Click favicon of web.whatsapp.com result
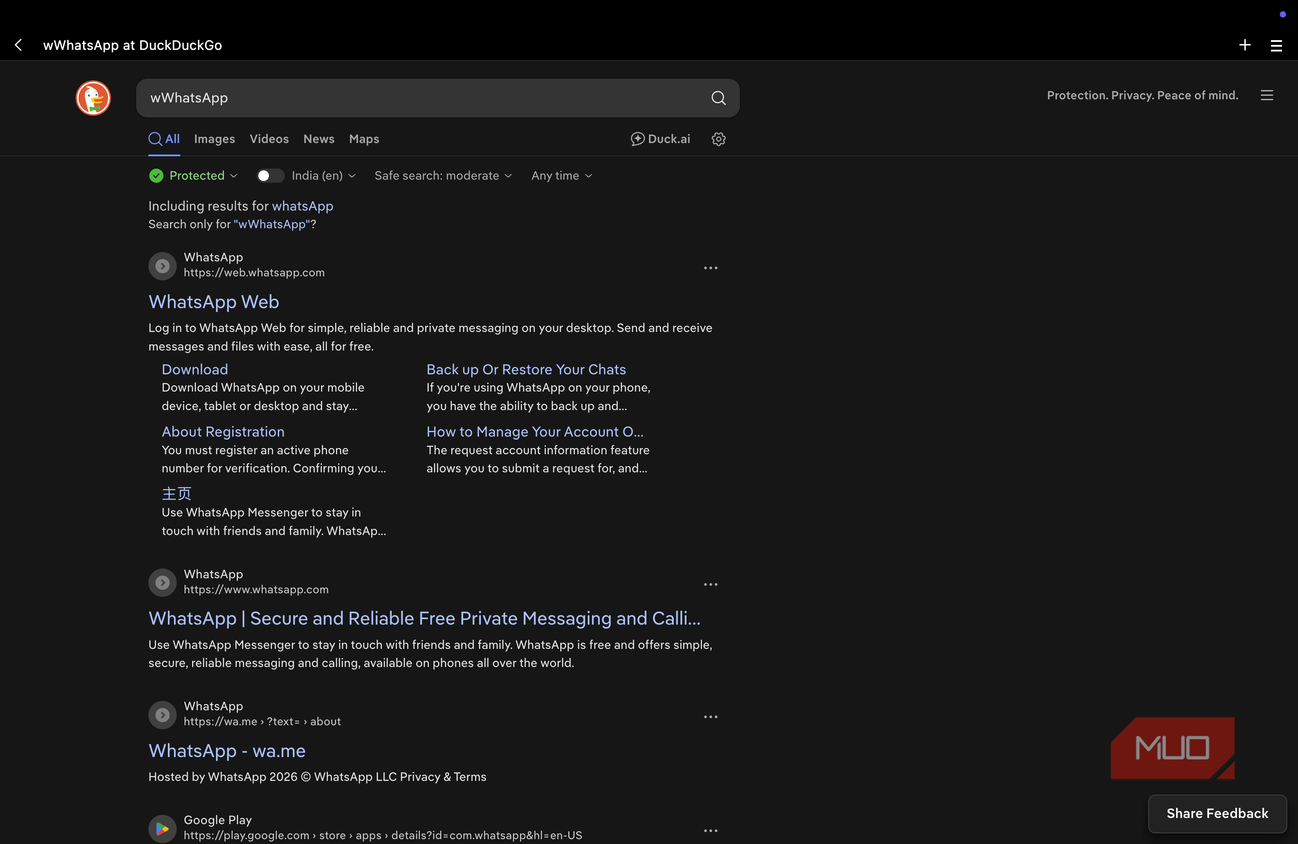The width and height of the screenshot is (1298, 844). 162,266
